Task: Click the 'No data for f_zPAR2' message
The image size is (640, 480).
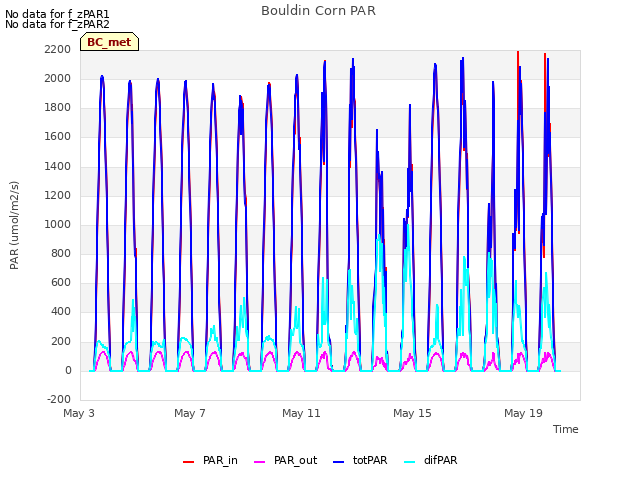Action: (x=57, y=24)
